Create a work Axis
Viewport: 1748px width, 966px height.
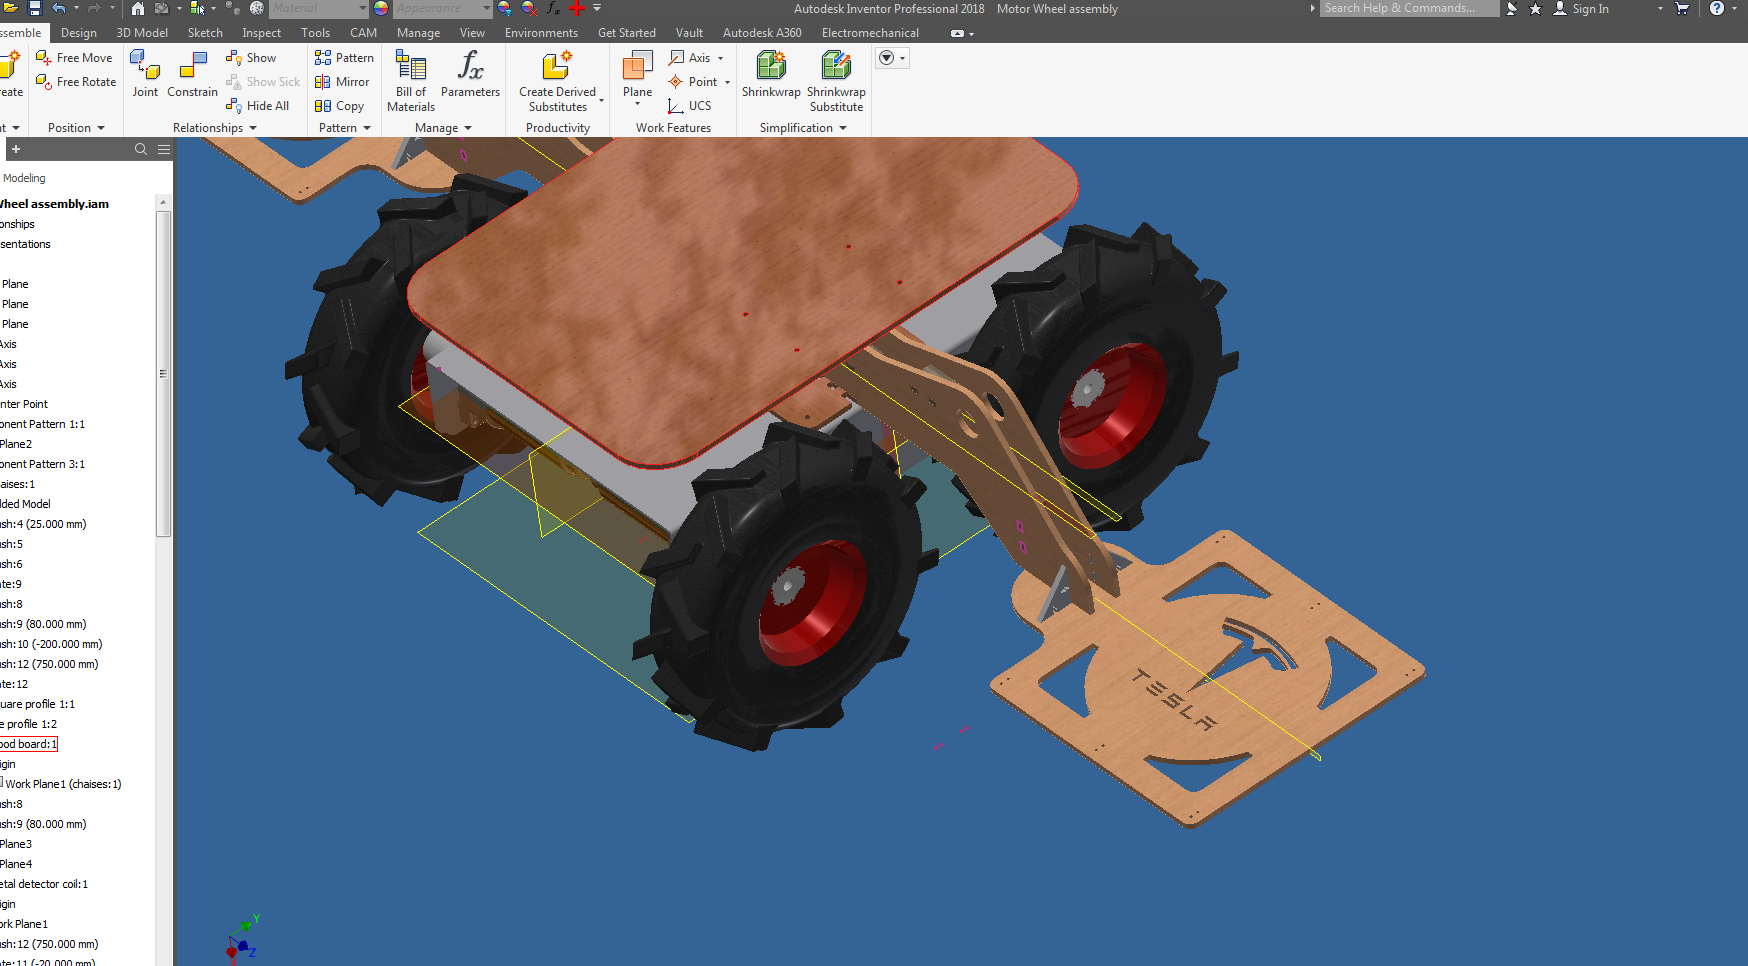point(690,58)
